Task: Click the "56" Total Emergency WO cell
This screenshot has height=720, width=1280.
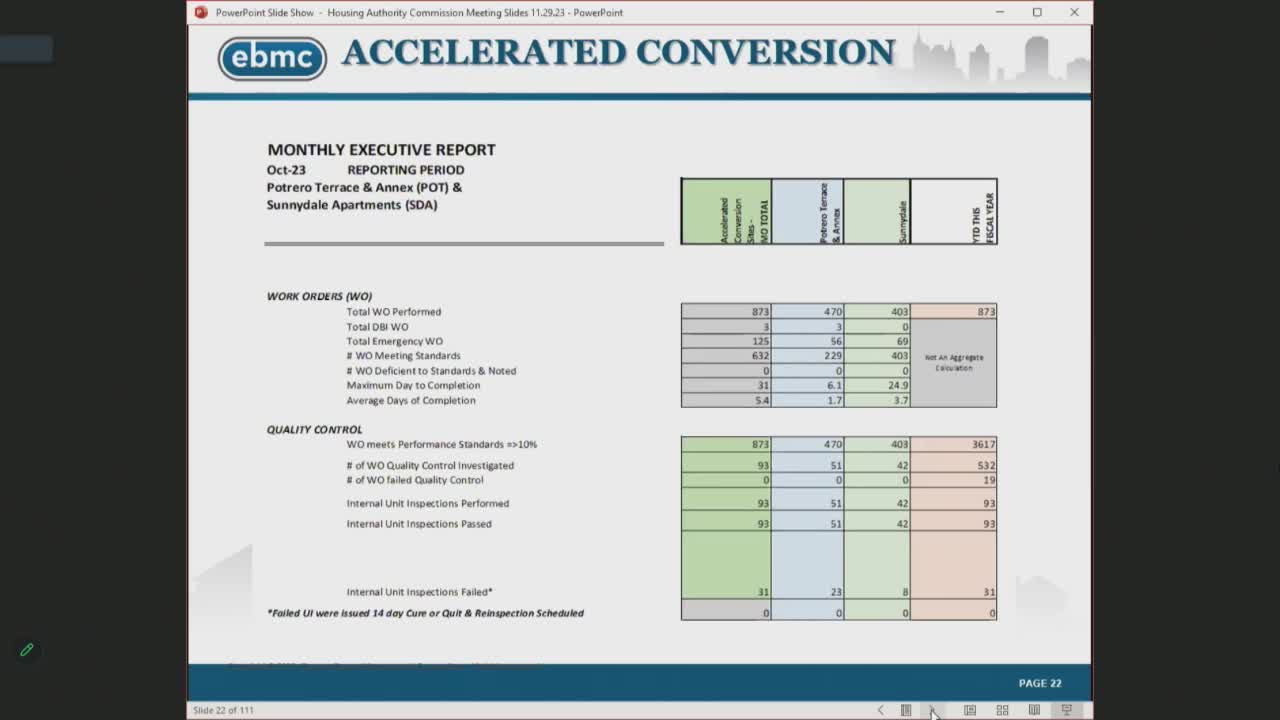Action: tap(807, 341)
